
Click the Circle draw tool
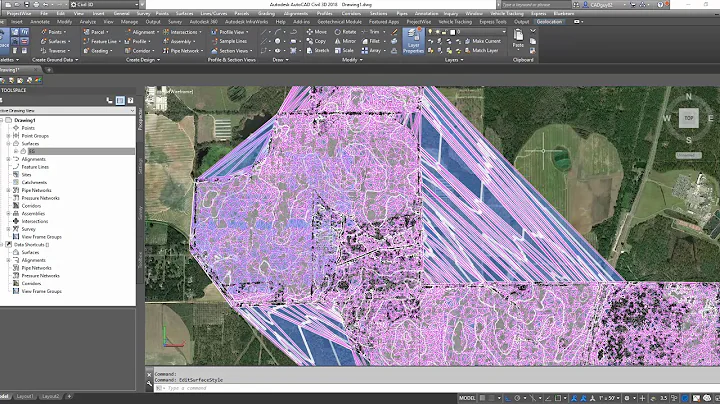click(277, 41)
